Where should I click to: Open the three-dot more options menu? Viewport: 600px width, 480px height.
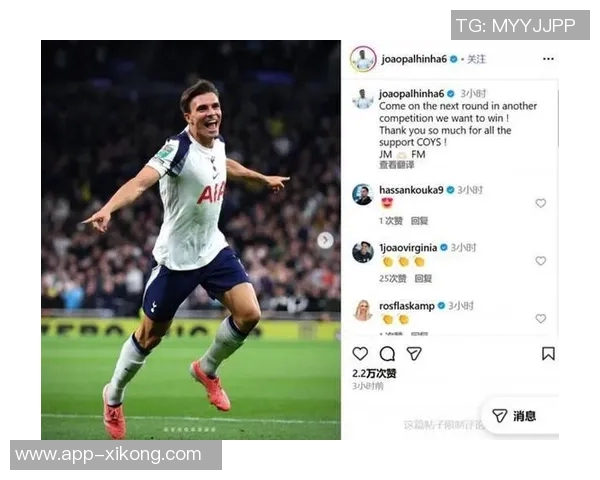[548, 59]
